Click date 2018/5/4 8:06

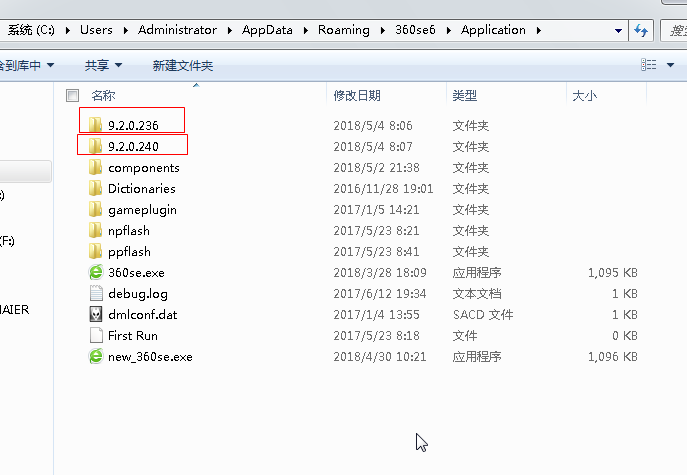(x=373, y=125)
